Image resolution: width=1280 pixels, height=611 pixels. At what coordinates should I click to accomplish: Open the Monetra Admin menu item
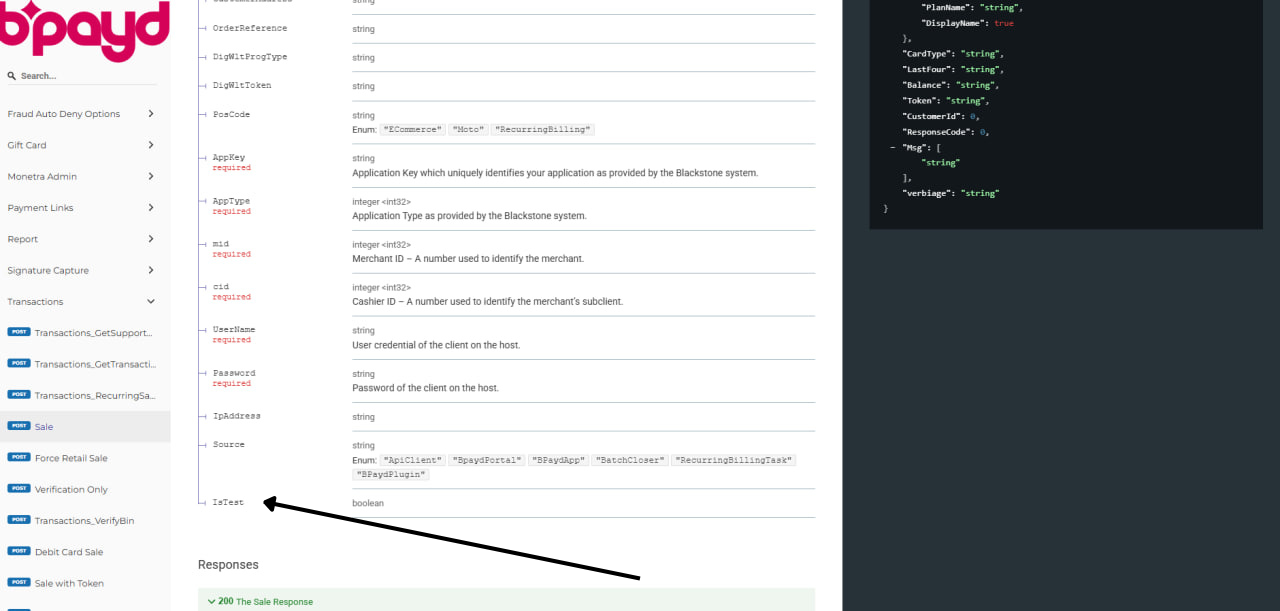[x=42, y=176]
